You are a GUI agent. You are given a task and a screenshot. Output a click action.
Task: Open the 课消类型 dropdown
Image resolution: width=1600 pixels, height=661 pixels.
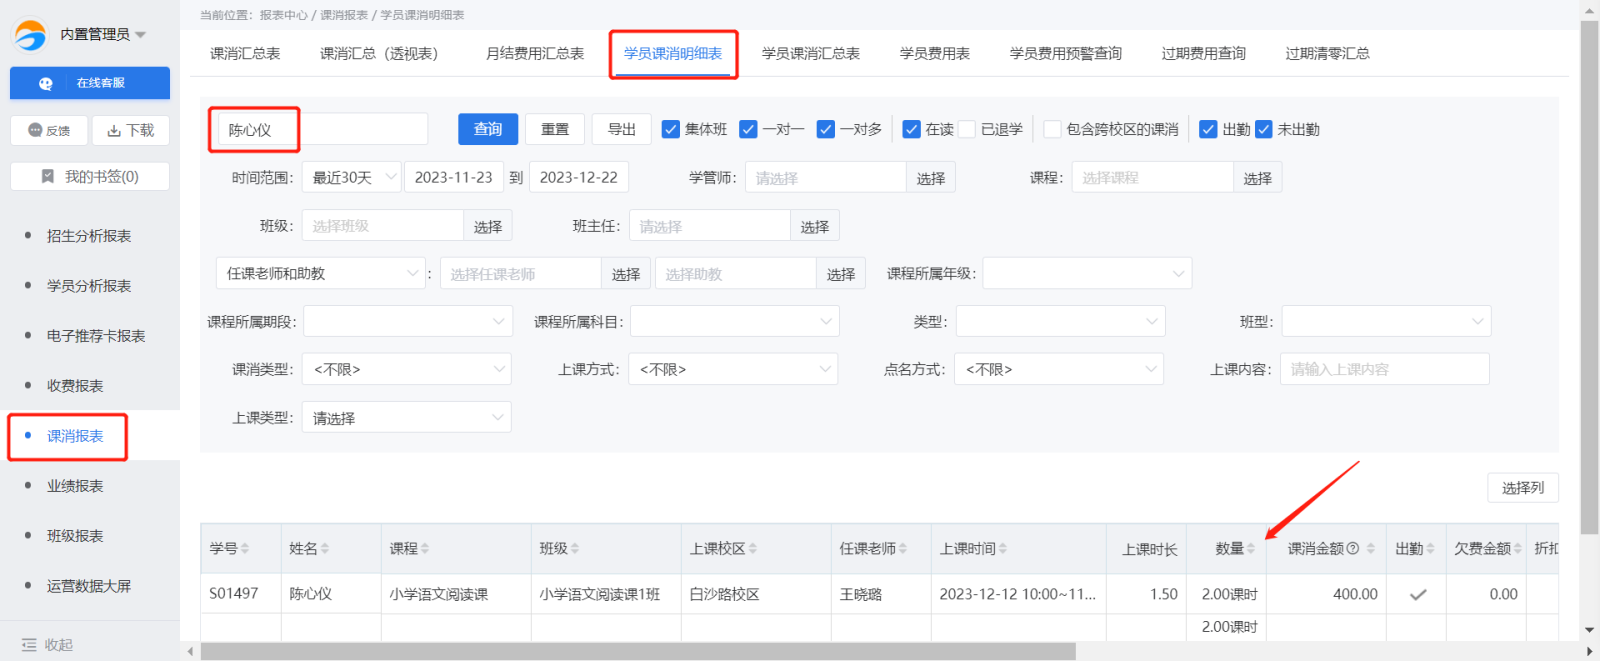(x=407, y=369)
